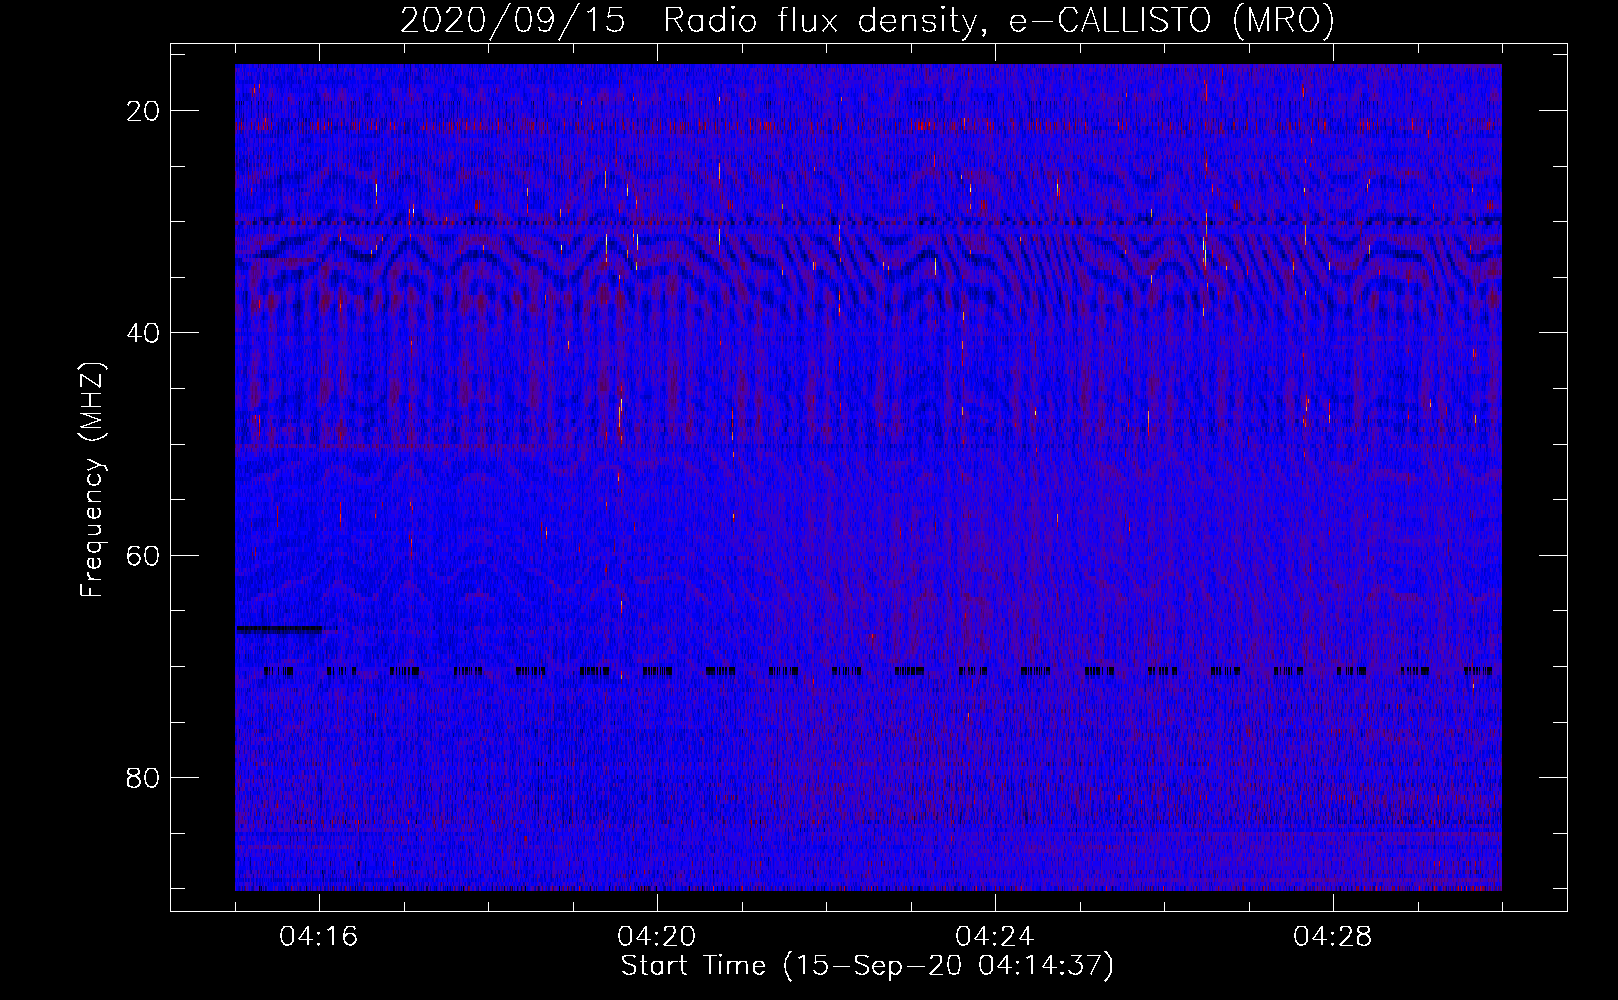Click the plot title 'Radio flux density, e-CALLISTO (MRO)'
Screen dimensions: 1618x1000
(x=998, y=22)
